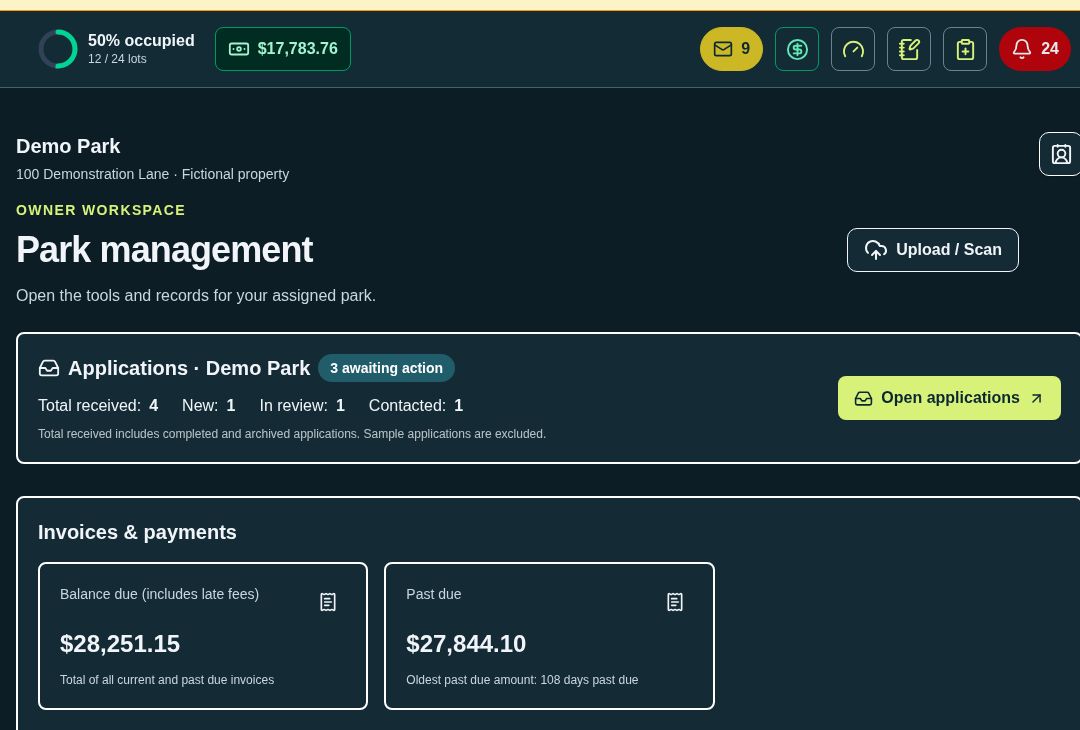Click the In review: 1 count
This screenshot has width=1080, height=730.
pyautogui.click(x=302, y=406)
